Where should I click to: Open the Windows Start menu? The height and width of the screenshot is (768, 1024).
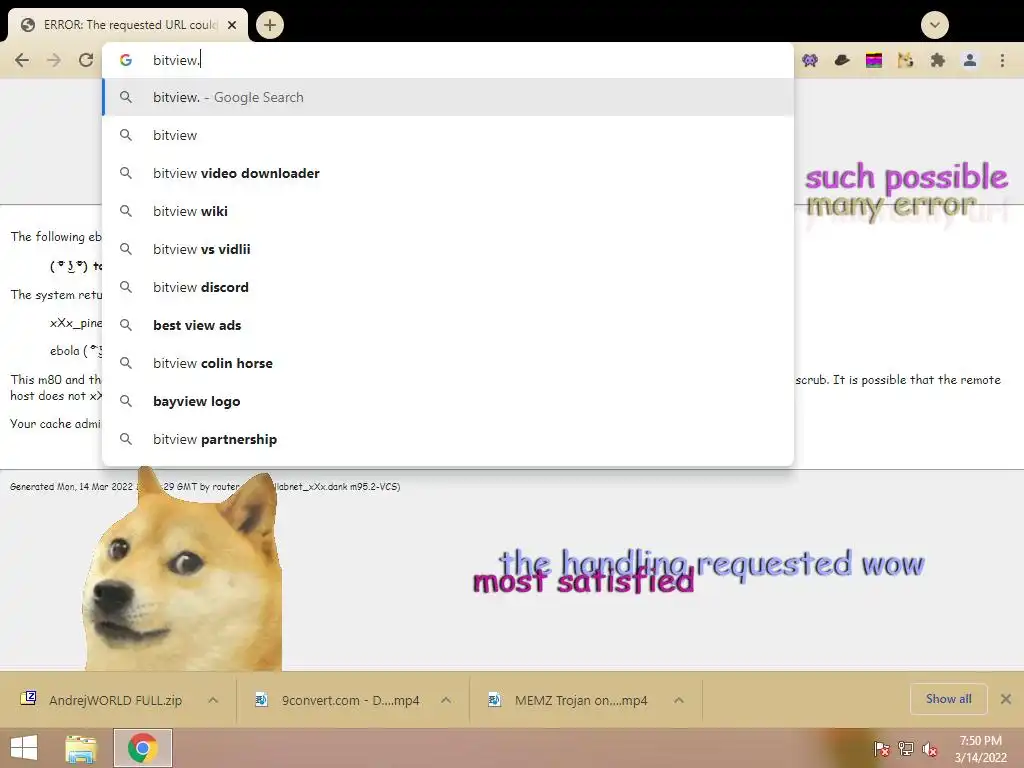[24, 748]
